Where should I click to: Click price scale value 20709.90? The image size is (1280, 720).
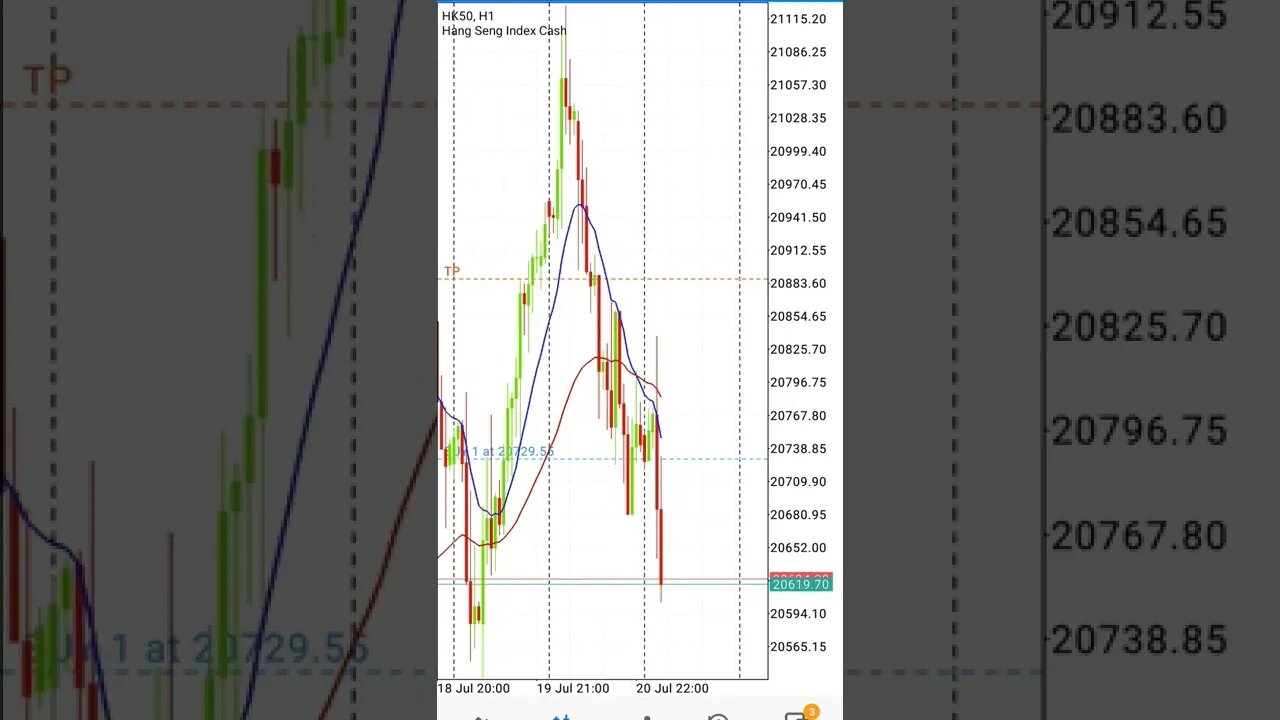(798, 481)
